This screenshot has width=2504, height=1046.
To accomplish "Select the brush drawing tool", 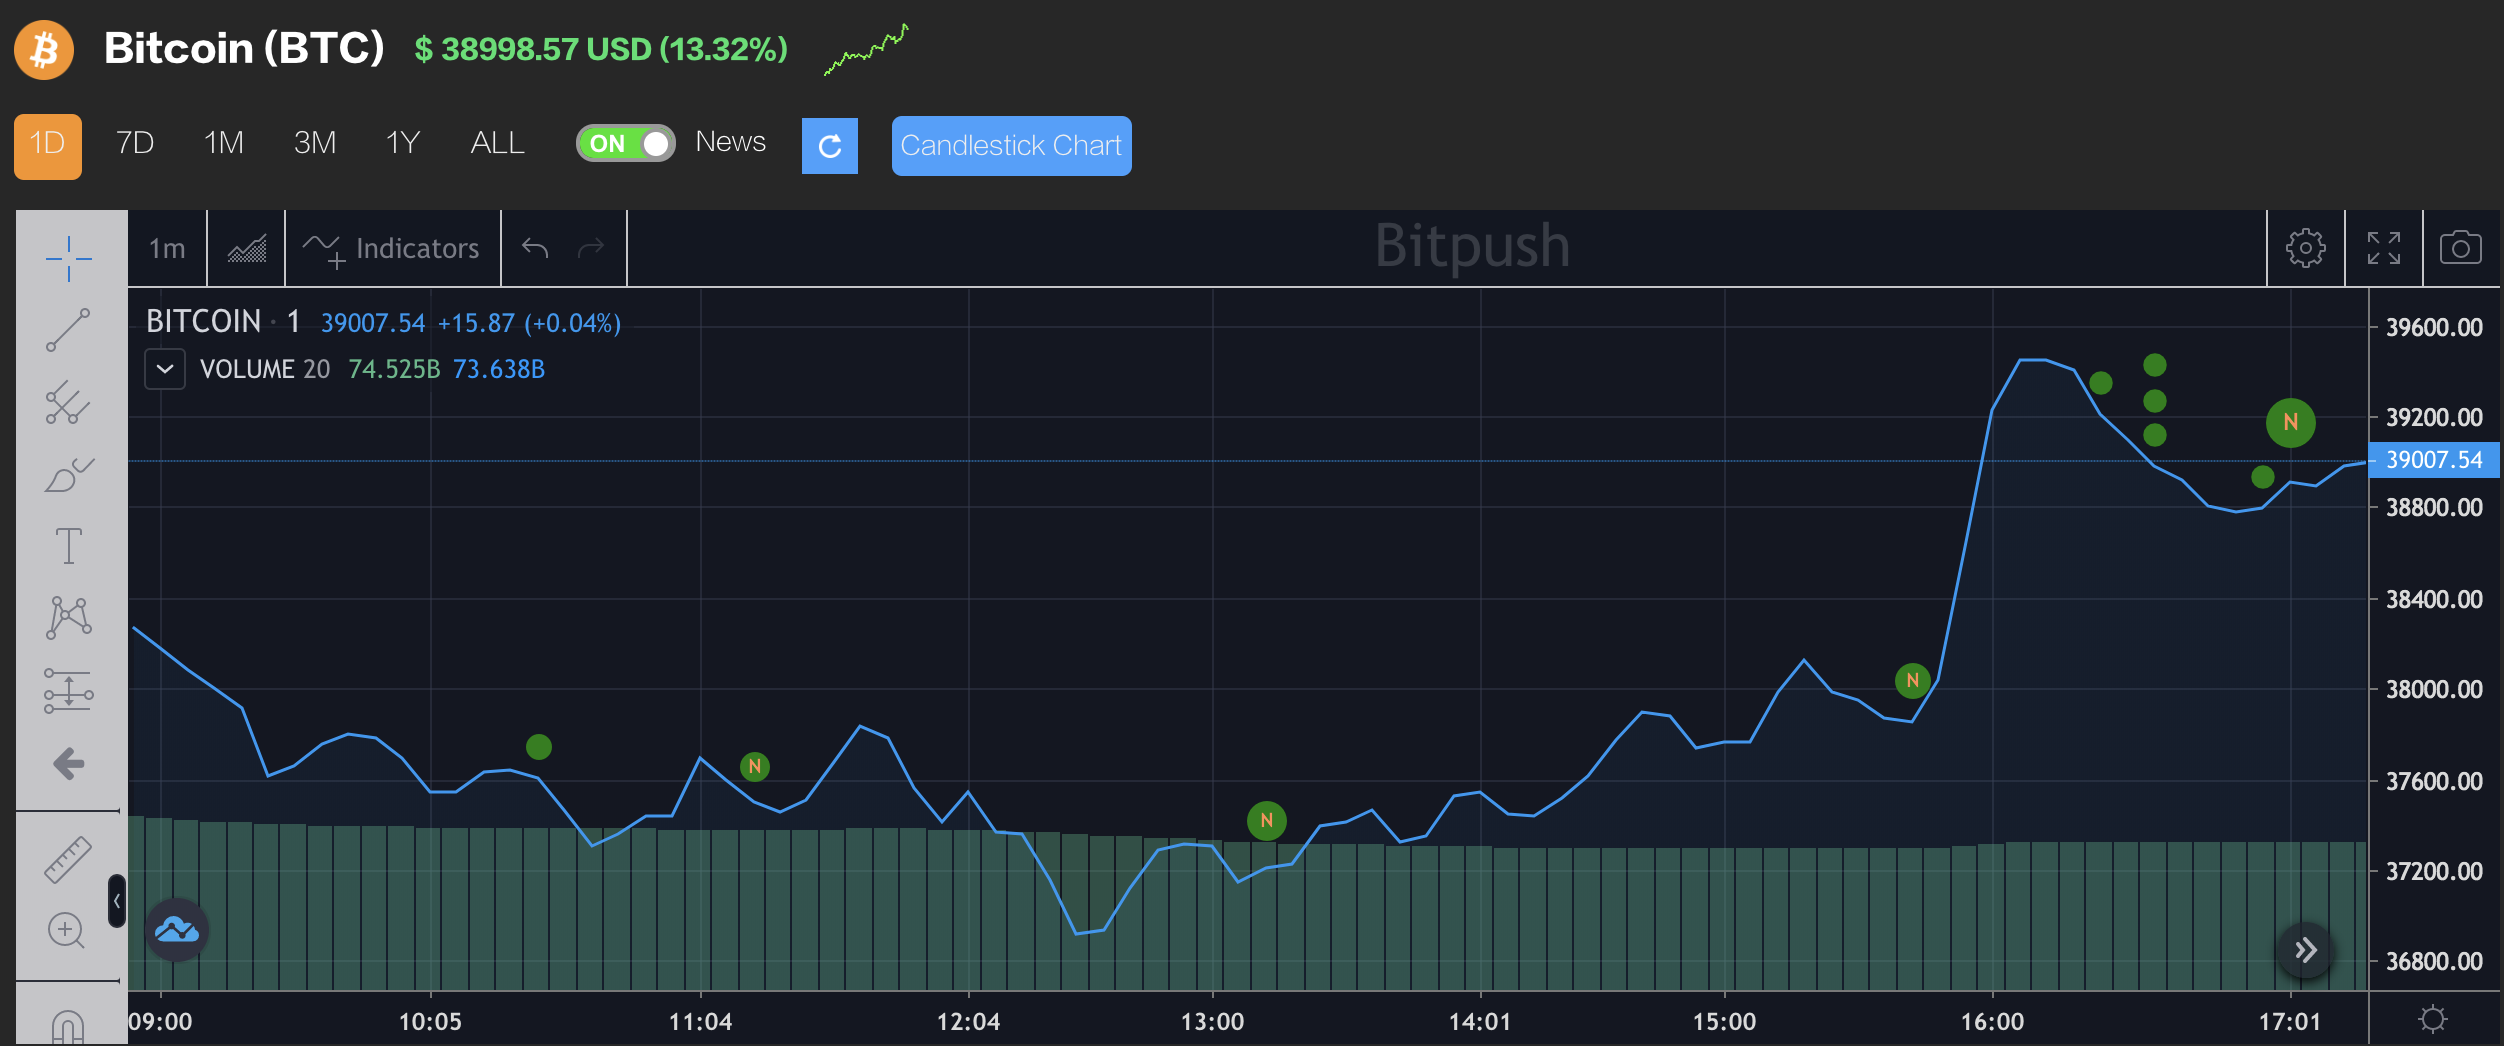I will [x=68, y=475].
